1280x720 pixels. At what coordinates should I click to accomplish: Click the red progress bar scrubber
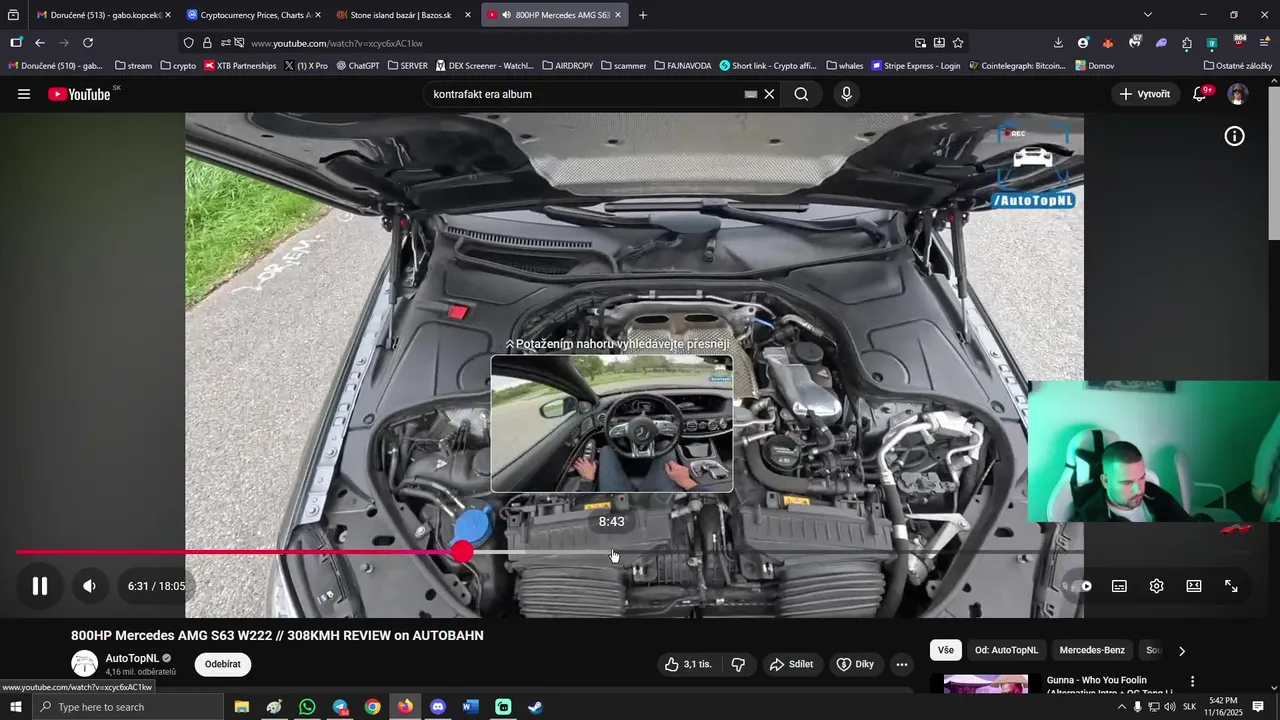[x=462, y=551]
